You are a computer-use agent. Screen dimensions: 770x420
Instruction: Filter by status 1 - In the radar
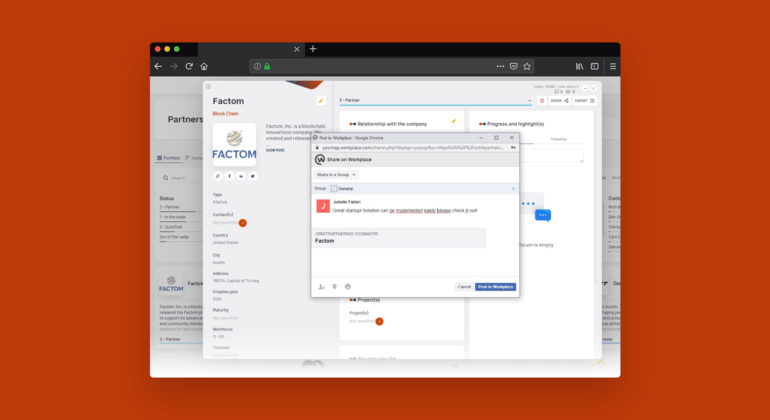pos(173,217)
